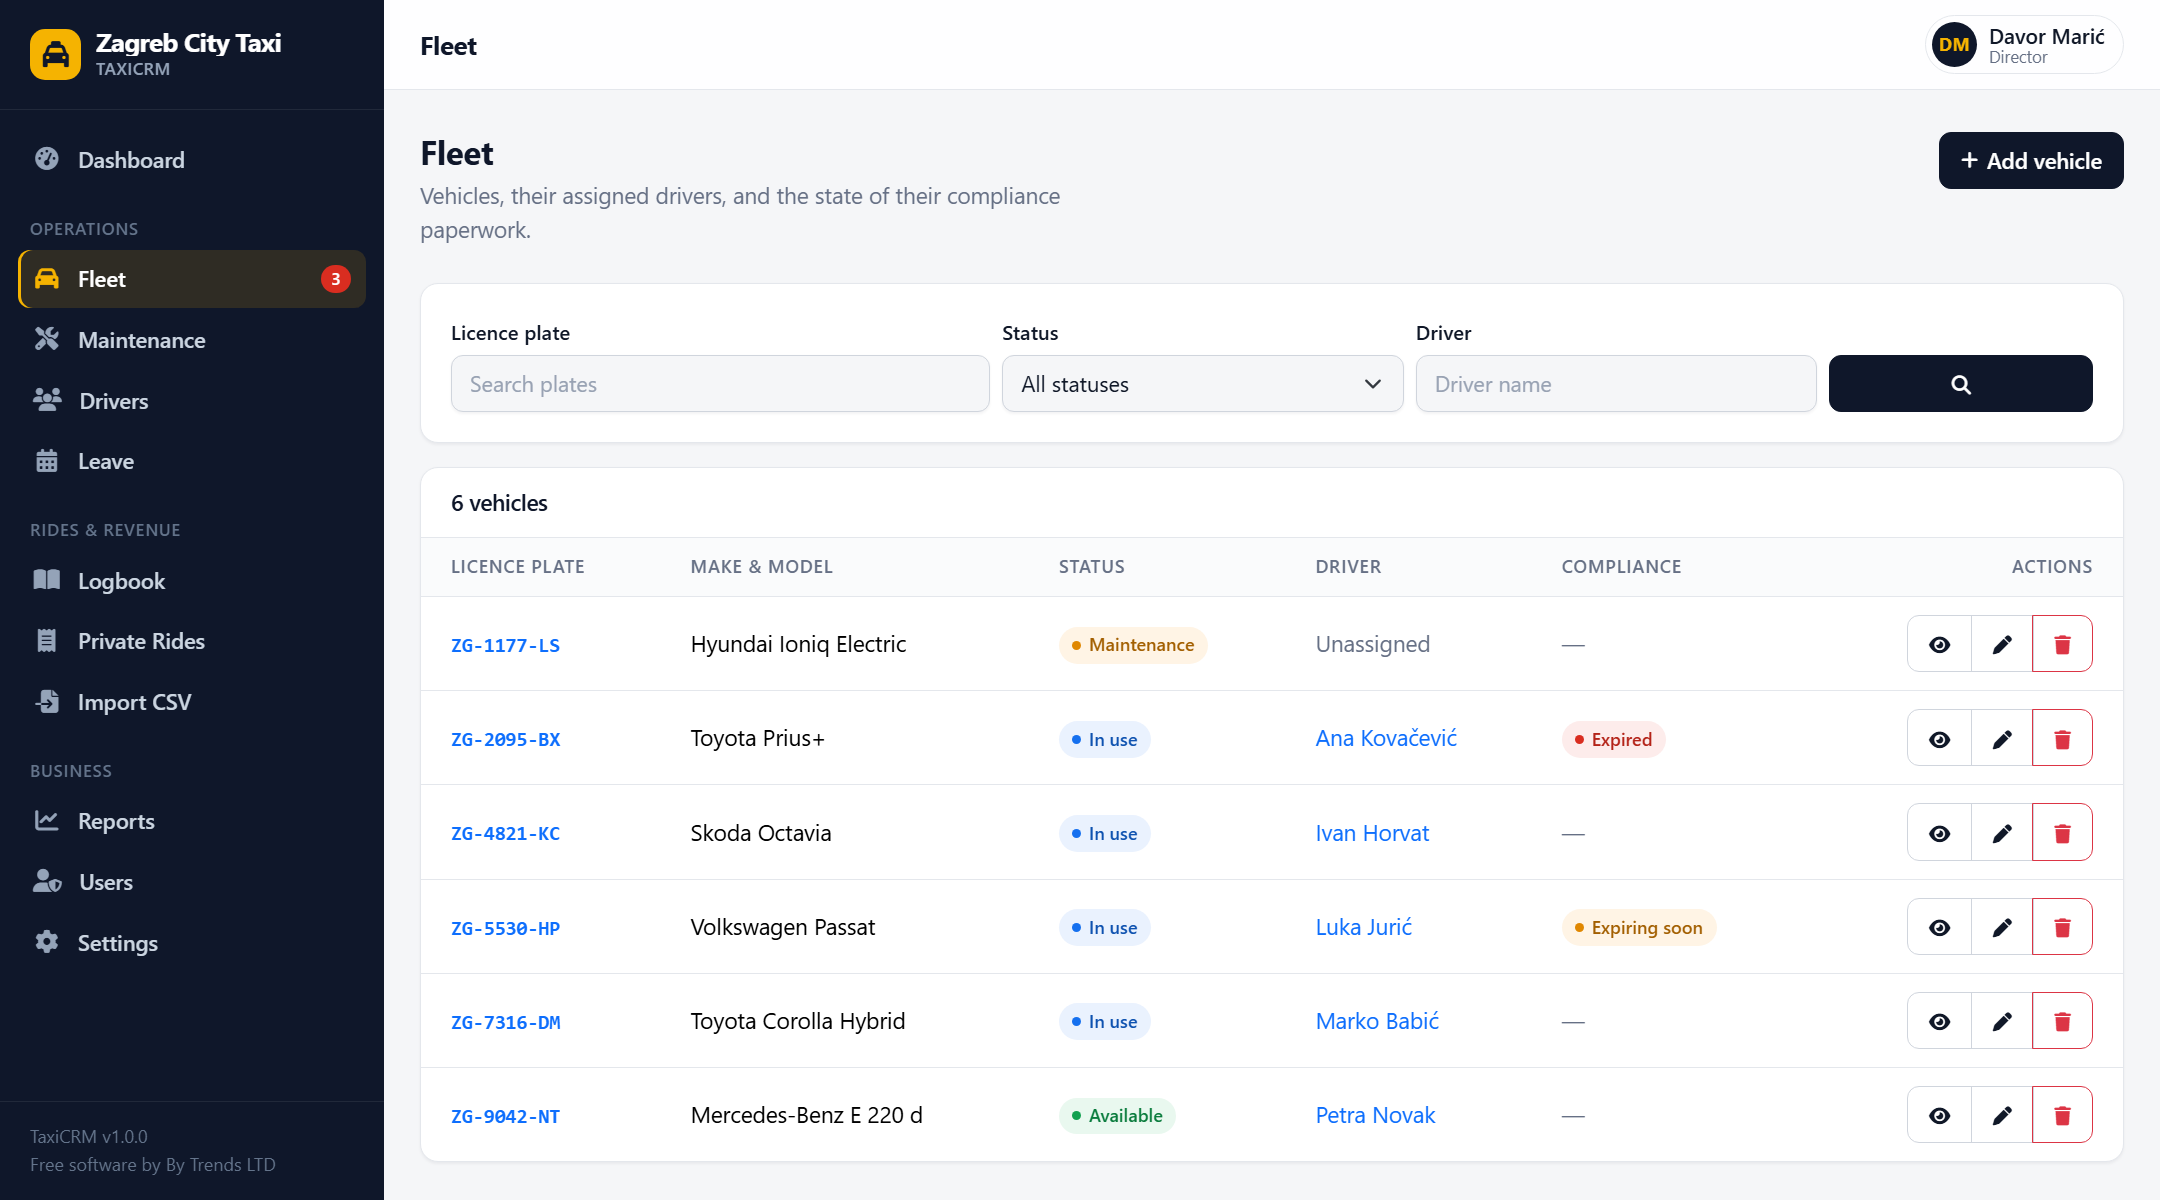Delete vehicle ZG-4821-KC
The width and height of the screenshot is (2160, 1200).
click(2062, 832)
